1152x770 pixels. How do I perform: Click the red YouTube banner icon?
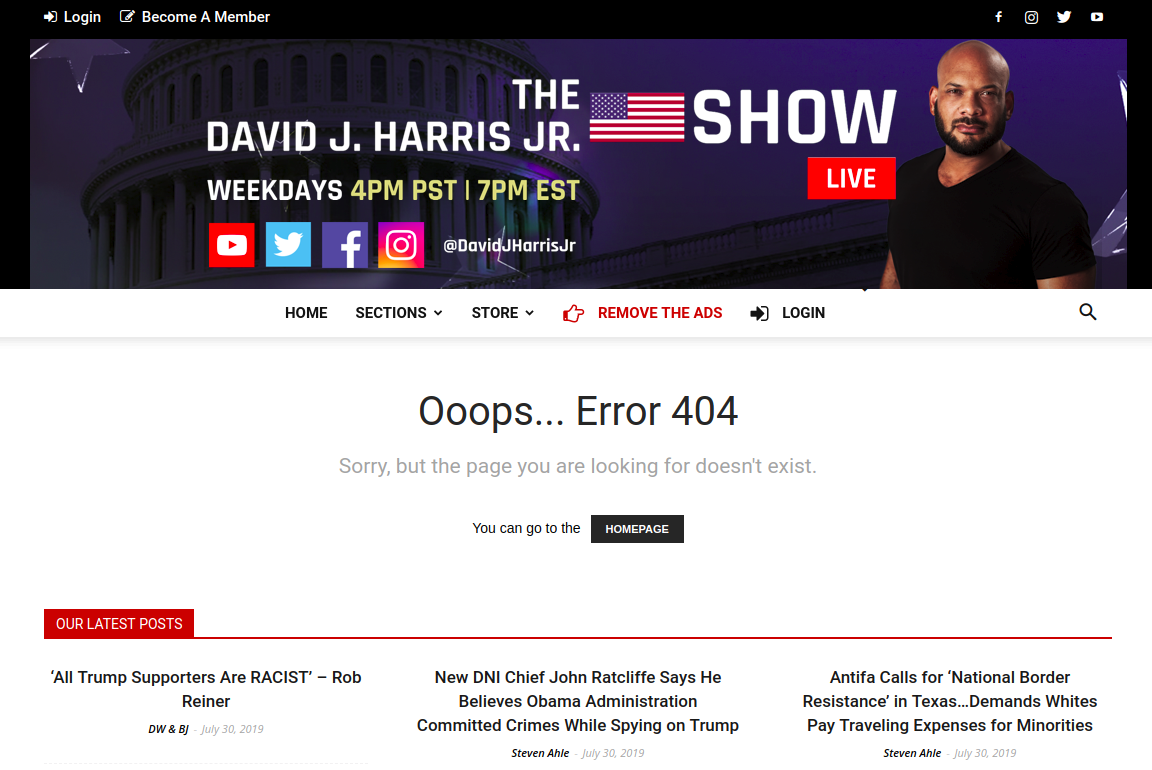click(x=231, y=245)
